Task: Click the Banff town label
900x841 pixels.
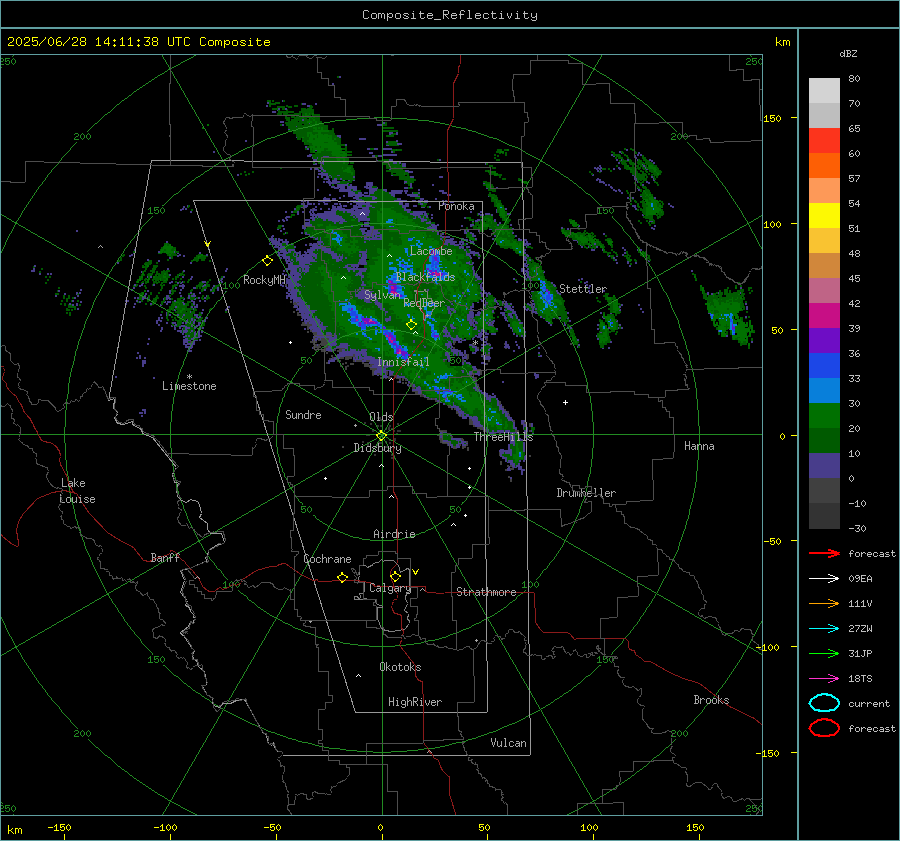Action: [x=165, y=557]
